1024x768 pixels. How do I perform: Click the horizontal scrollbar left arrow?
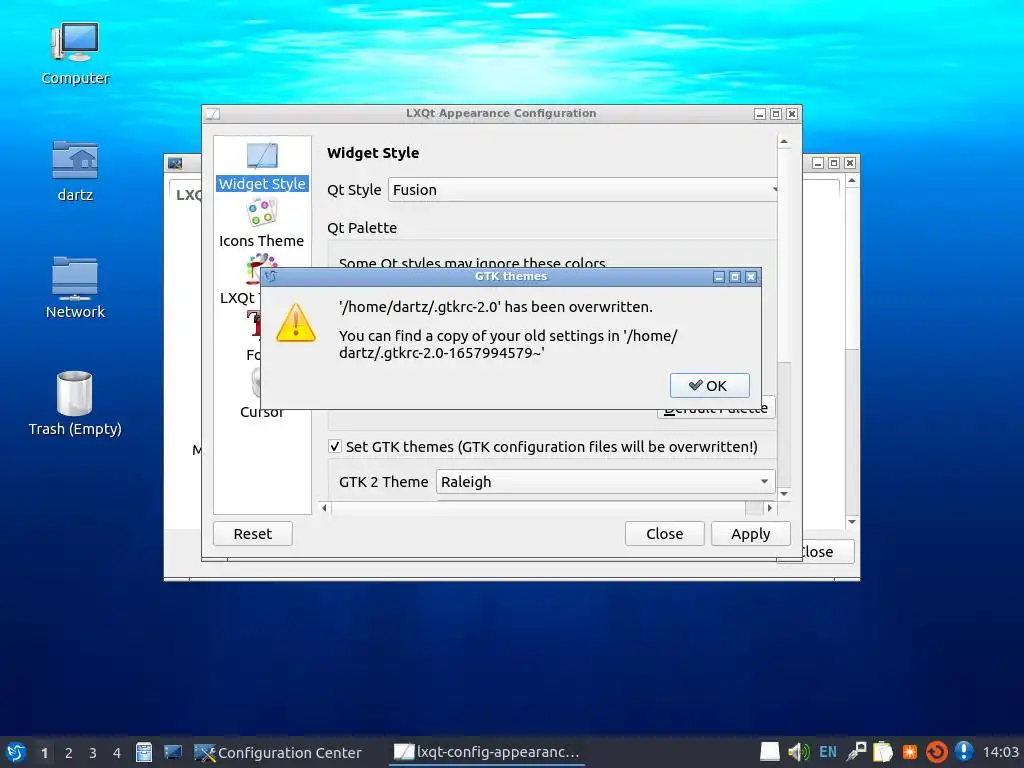tap(325, 507)
